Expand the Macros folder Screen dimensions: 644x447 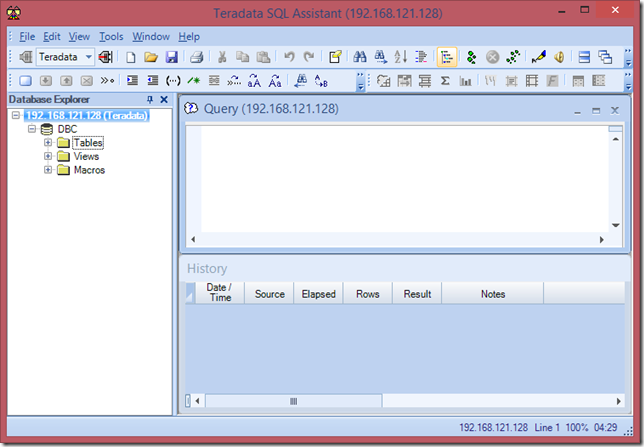48,170
